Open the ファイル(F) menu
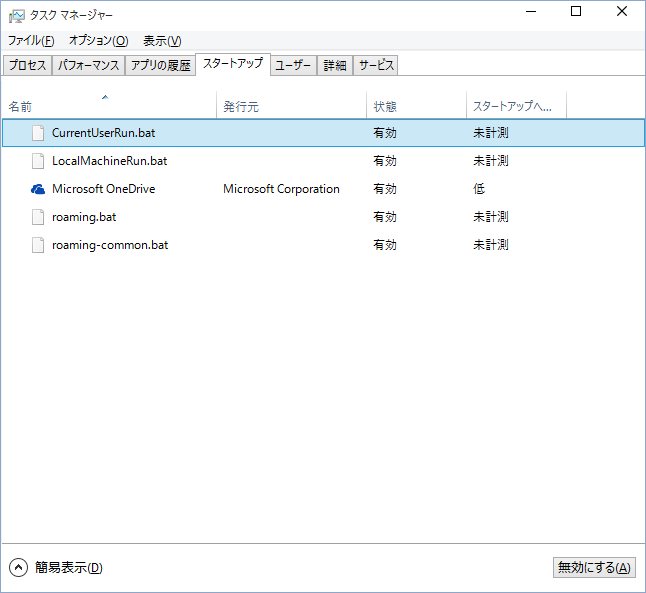Screen dimensions: 646x593 [31, 40]
